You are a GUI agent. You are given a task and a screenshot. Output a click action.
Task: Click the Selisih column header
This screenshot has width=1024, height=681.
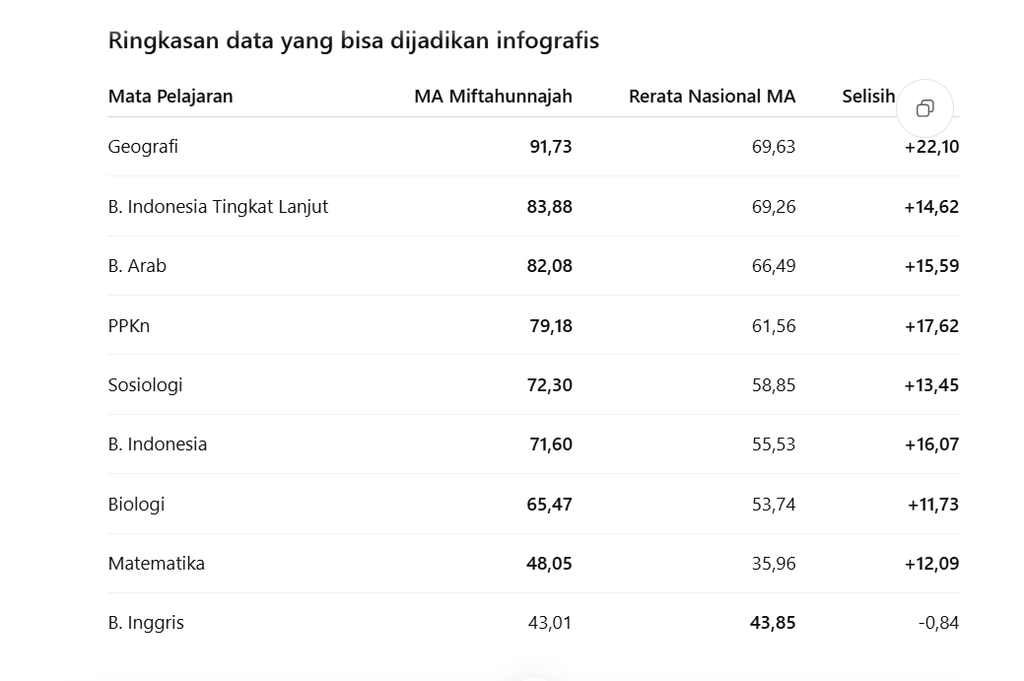pyautogui.click(x=868, y=97)
